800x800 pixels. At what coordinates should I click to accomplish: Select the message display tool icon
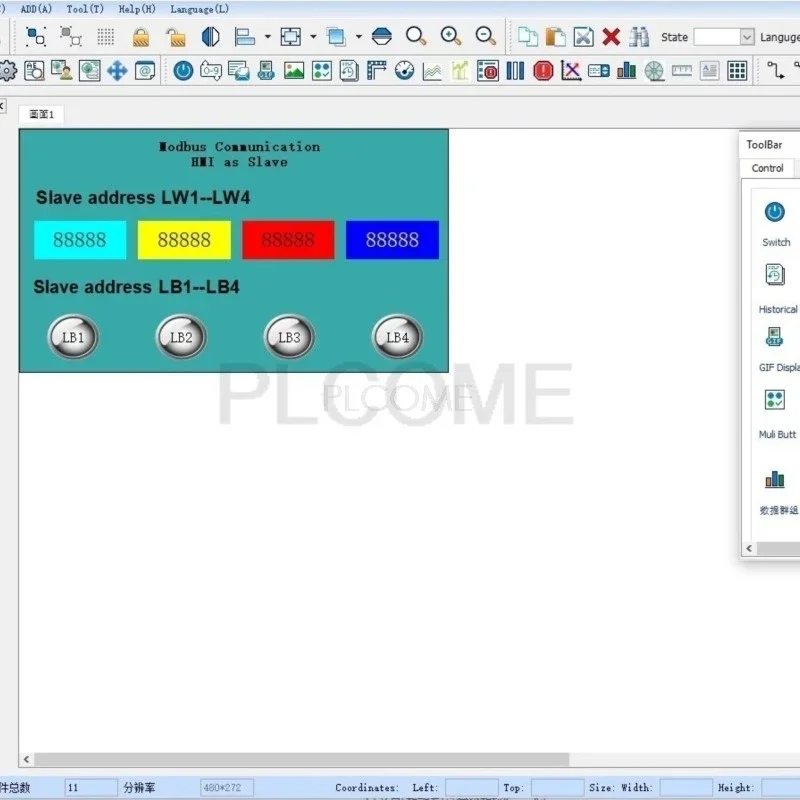(238, 71)
